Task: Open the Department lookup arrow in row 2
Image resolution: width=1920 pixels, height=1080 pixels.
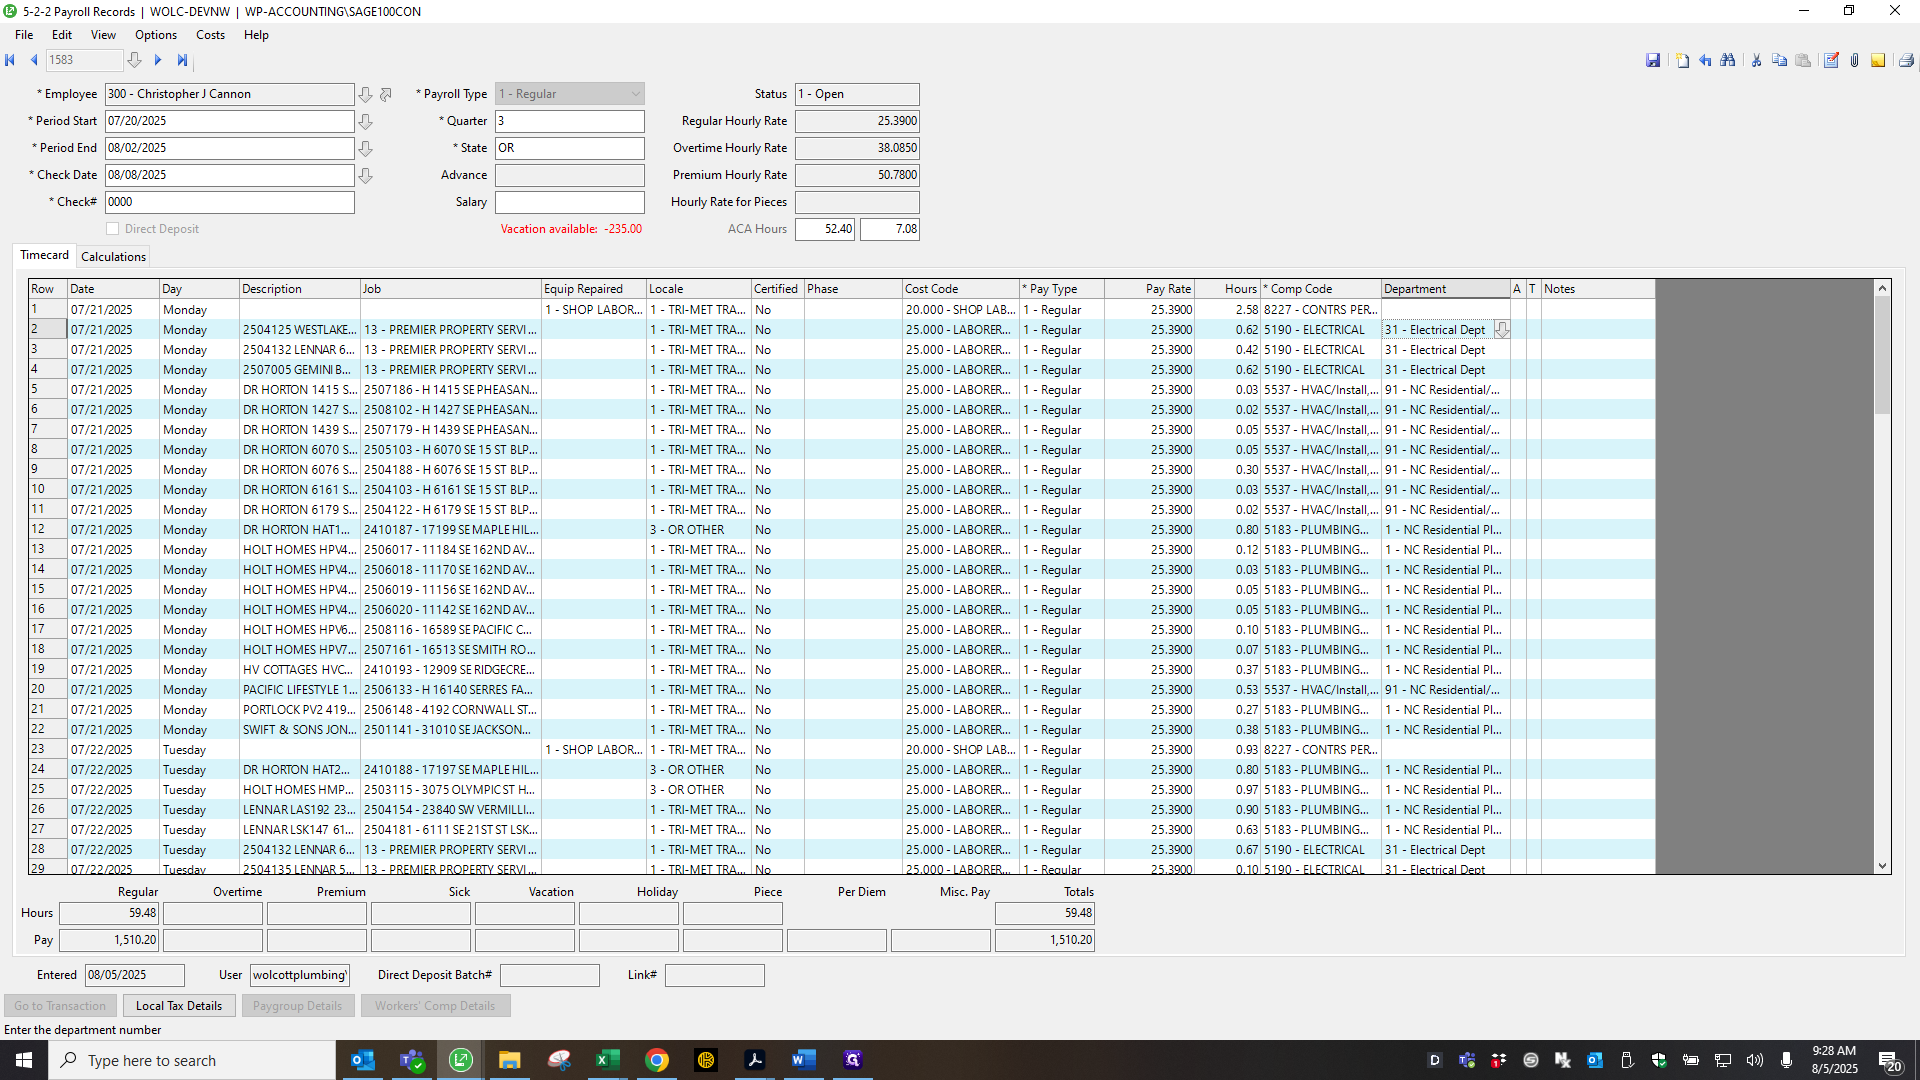Action: pos(1502,330)
